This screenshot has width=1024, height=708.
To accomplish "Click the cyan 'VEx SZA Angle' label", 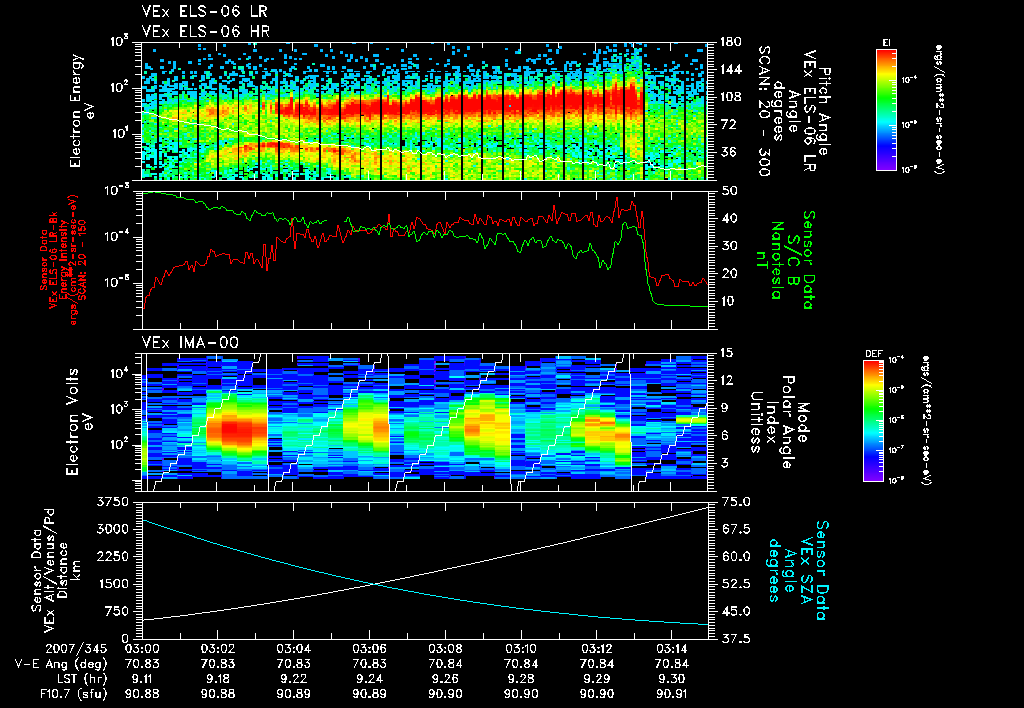I will [x=797, y=570].
